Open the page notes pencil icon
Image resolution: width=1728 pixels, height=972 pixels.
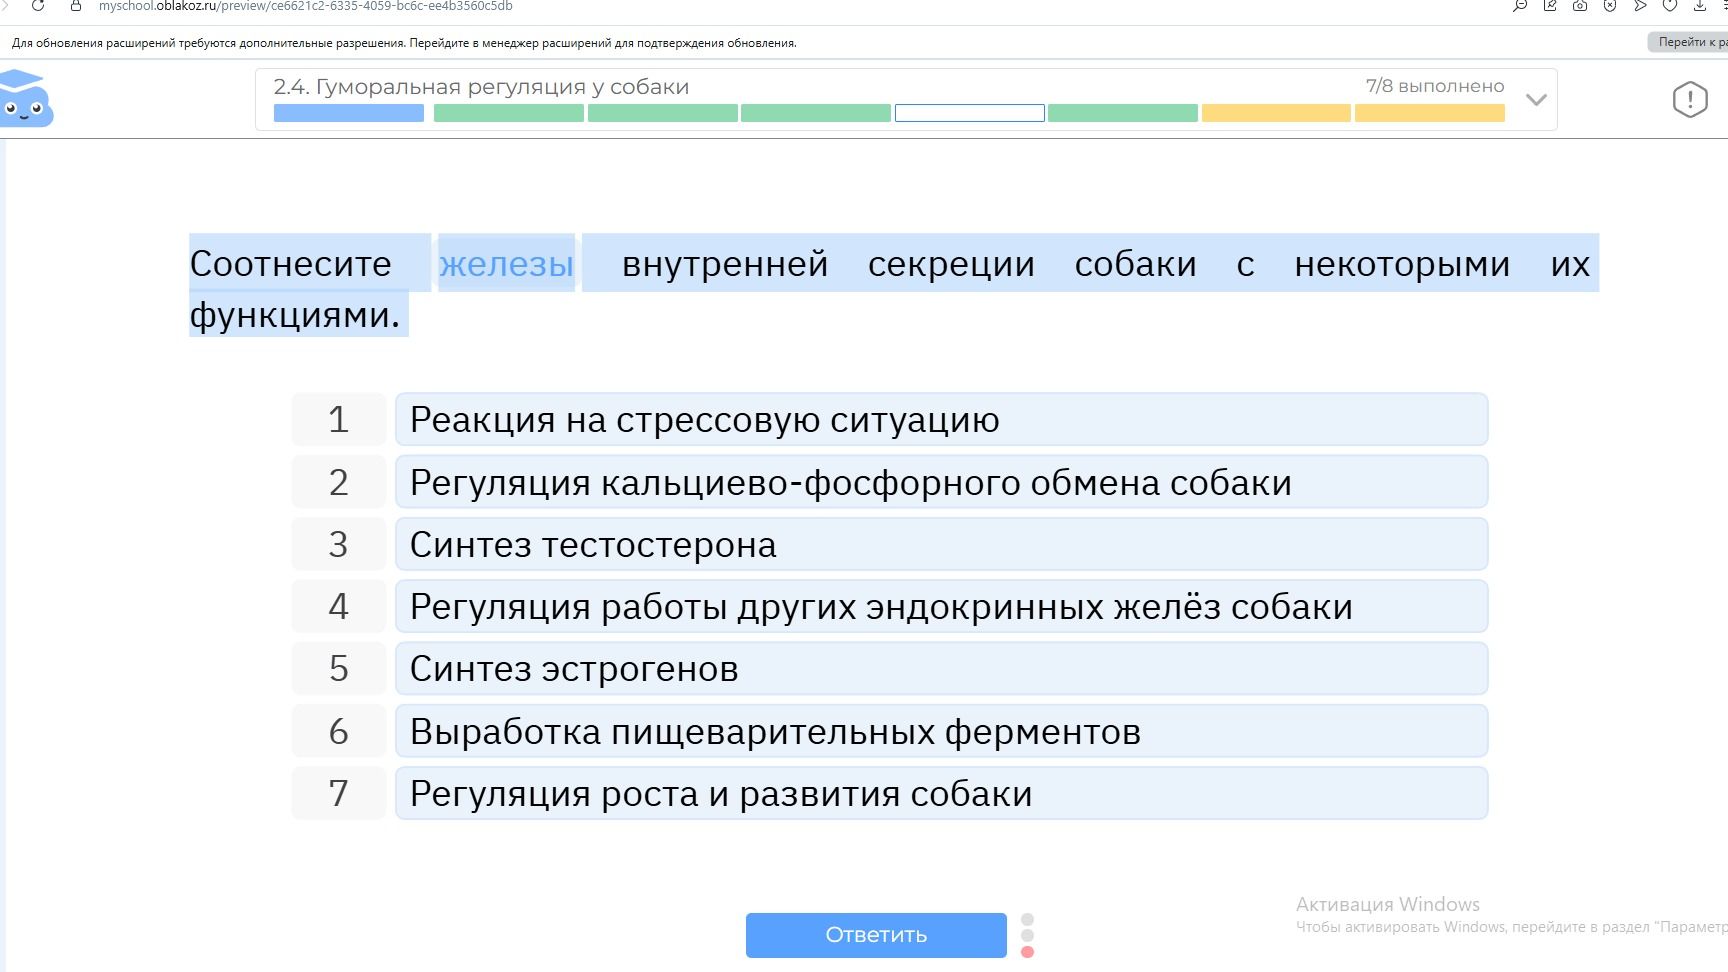click(1550, 6)
